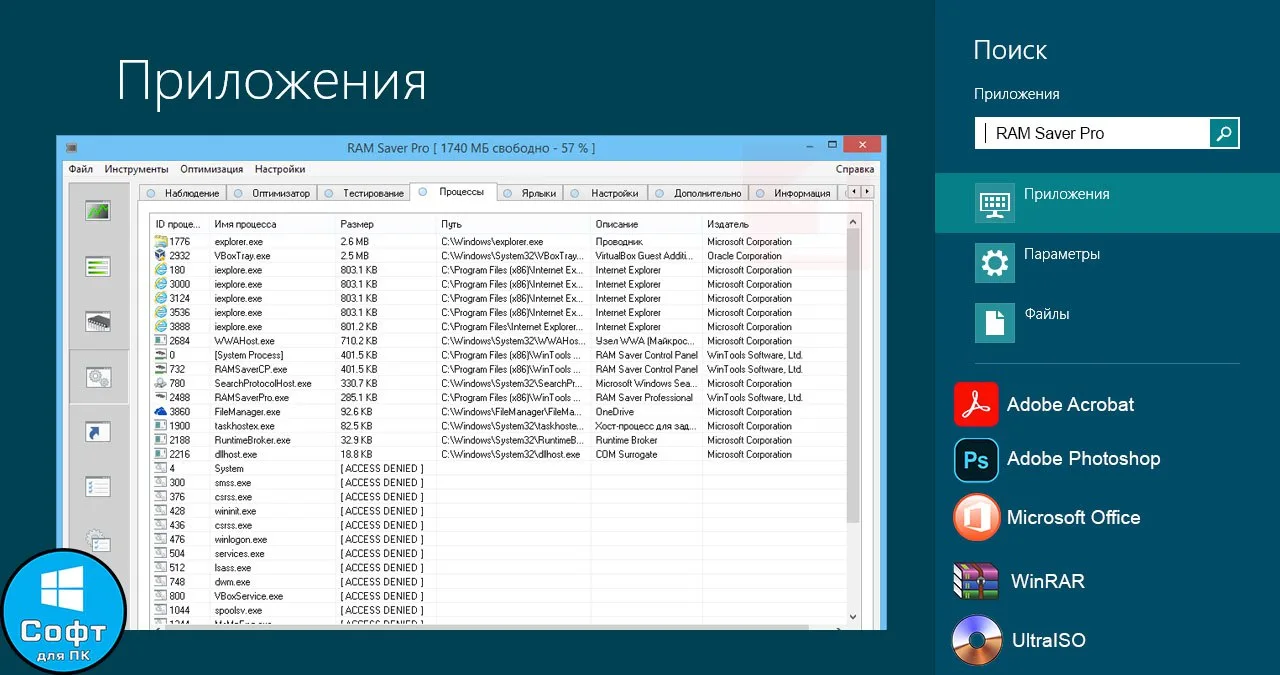Open WinRAR via the books icon
Screen dimensions: 1280x675
coord(976,580)
